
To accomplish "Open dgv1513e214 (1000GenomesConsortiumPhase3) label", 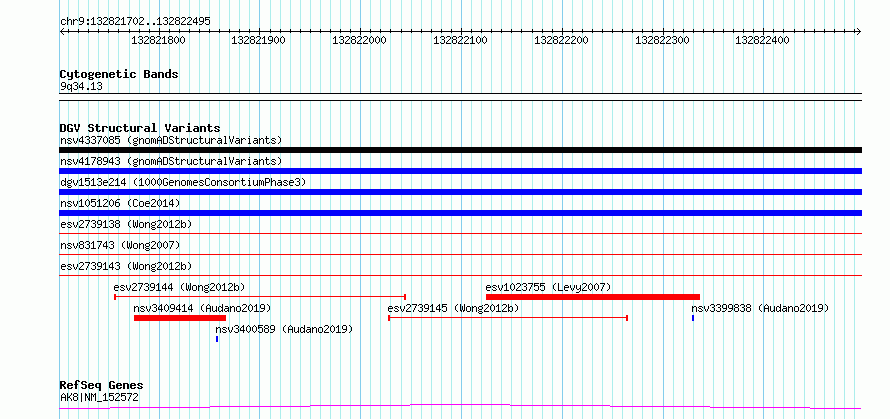I will [183, 182].
